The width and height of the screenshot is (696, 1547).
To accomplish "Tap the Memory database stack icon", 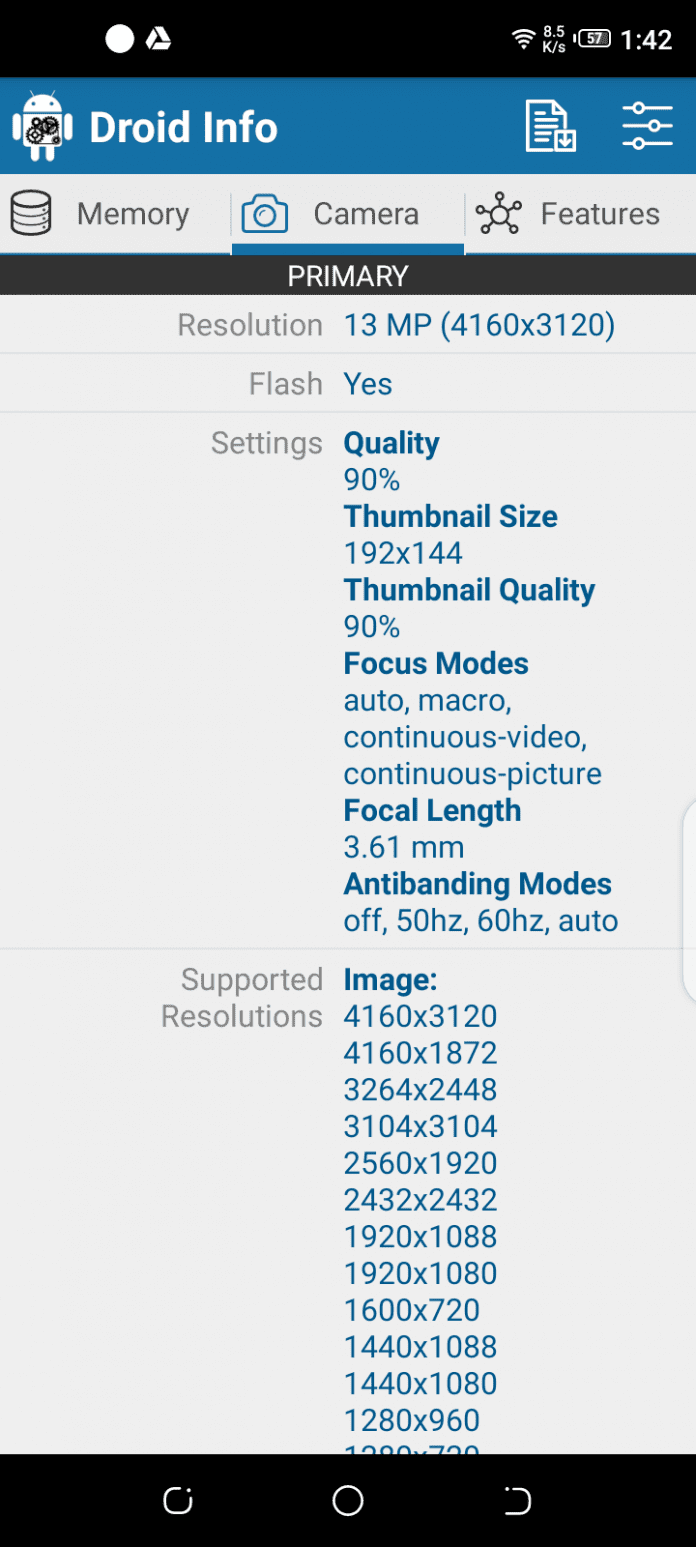I will click(x=31, y=214).
